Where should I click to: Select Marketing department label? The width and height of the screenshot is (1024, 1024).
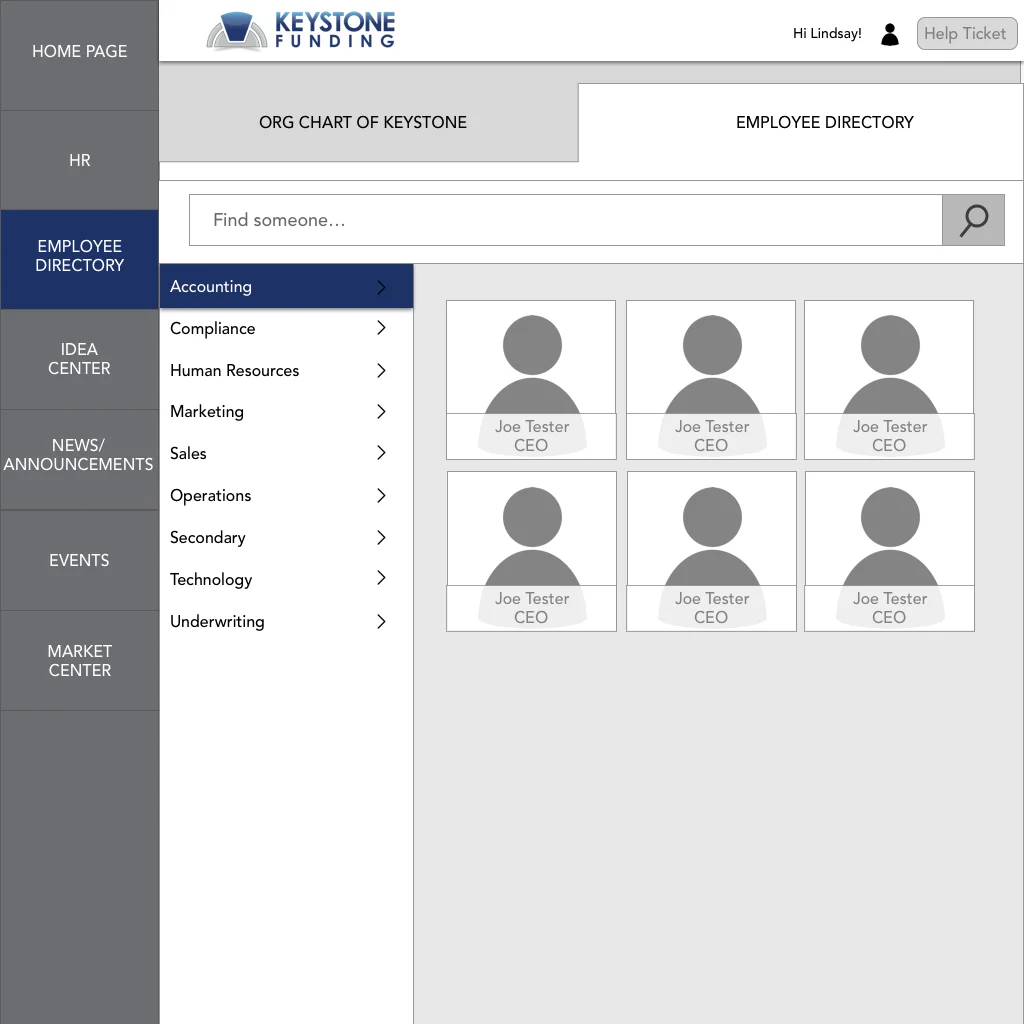coord(207,412)
